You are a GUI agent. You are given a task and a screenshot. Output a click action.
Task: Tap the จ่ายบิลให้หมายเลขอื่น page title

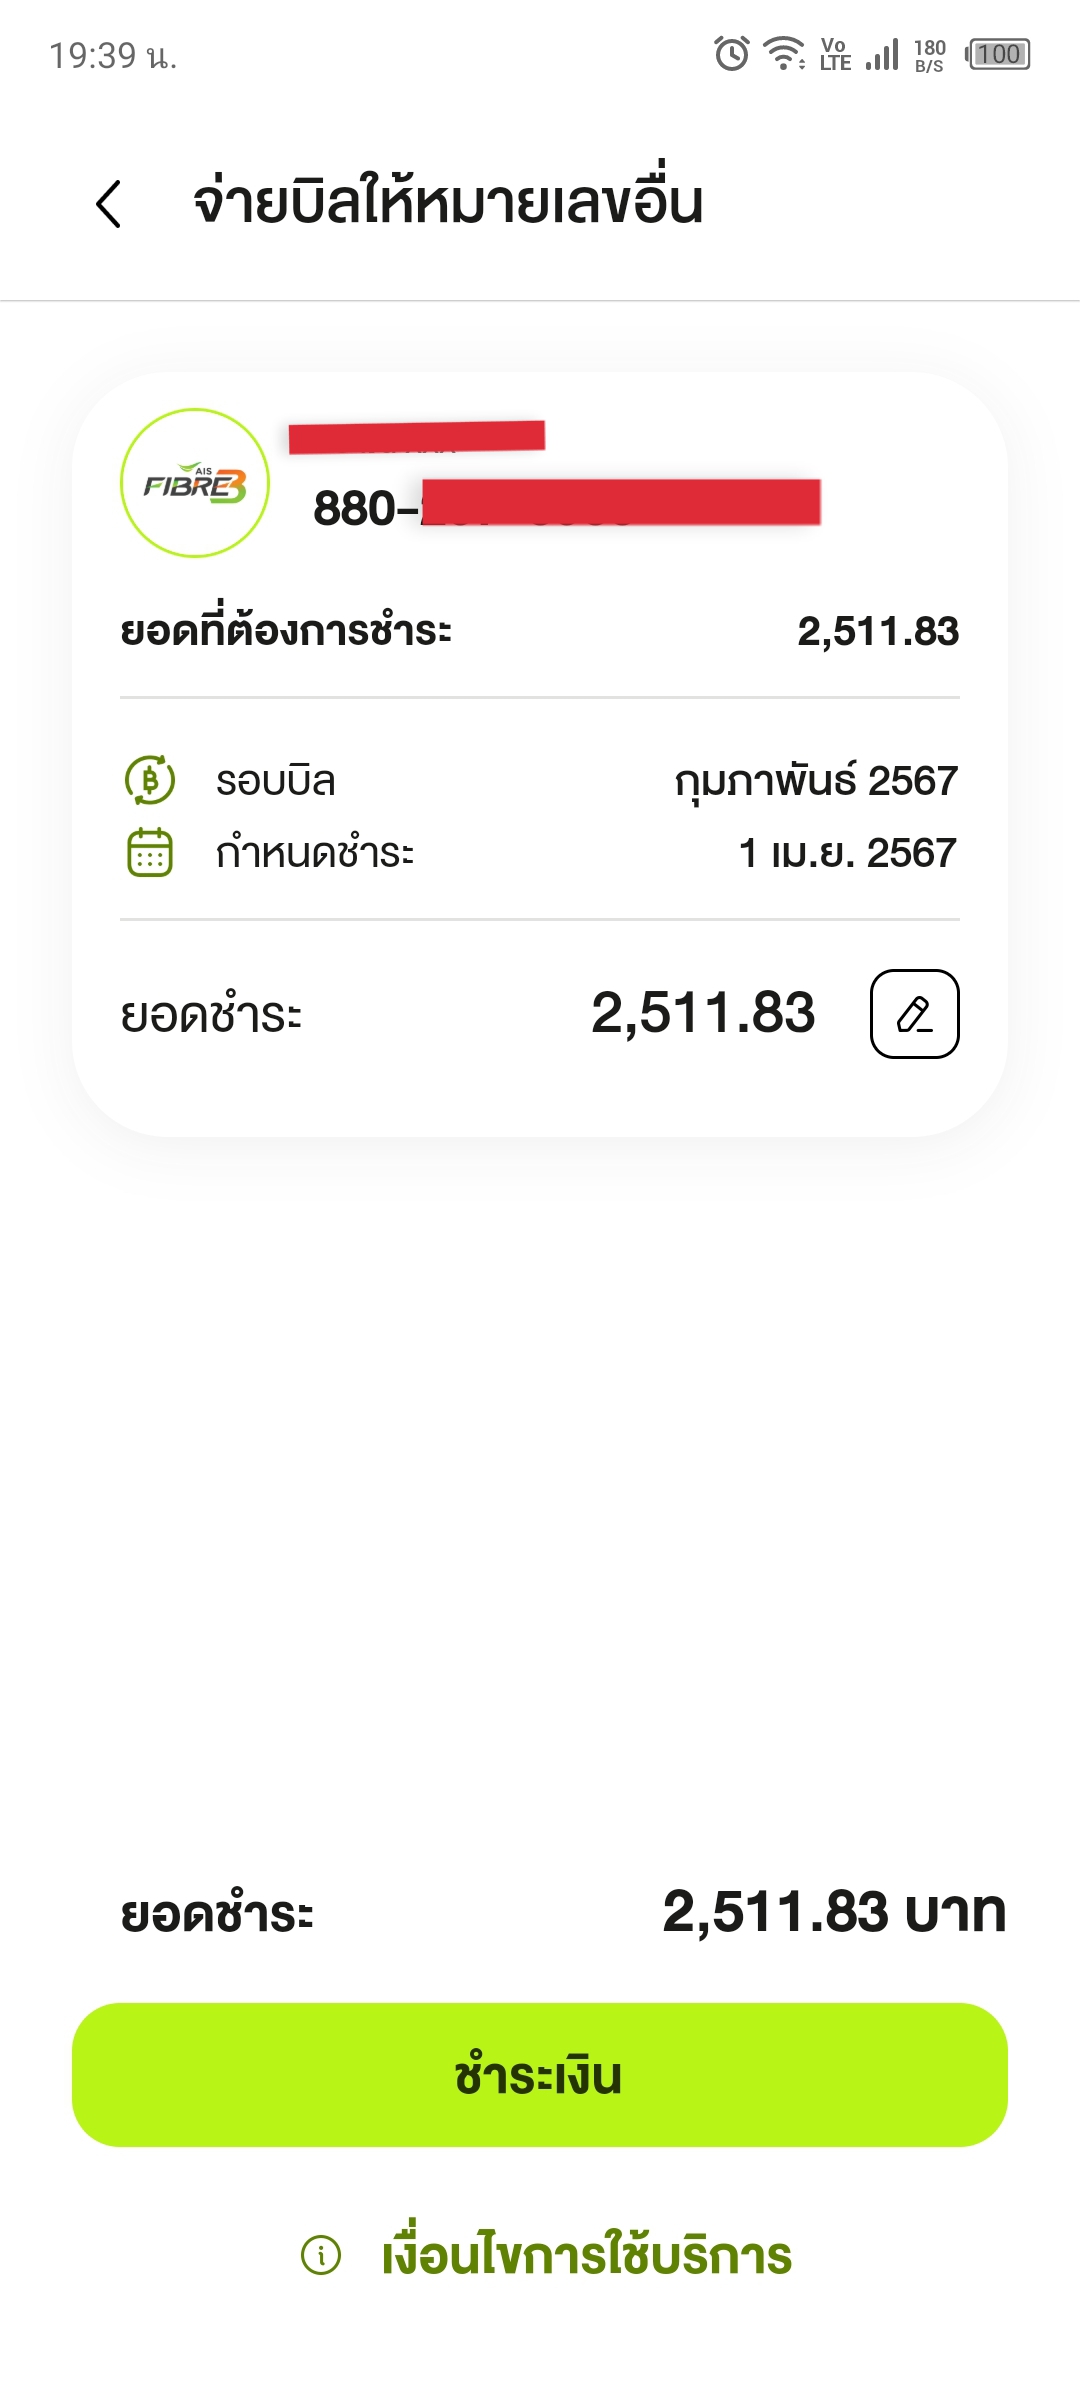(x=448, y=203)
